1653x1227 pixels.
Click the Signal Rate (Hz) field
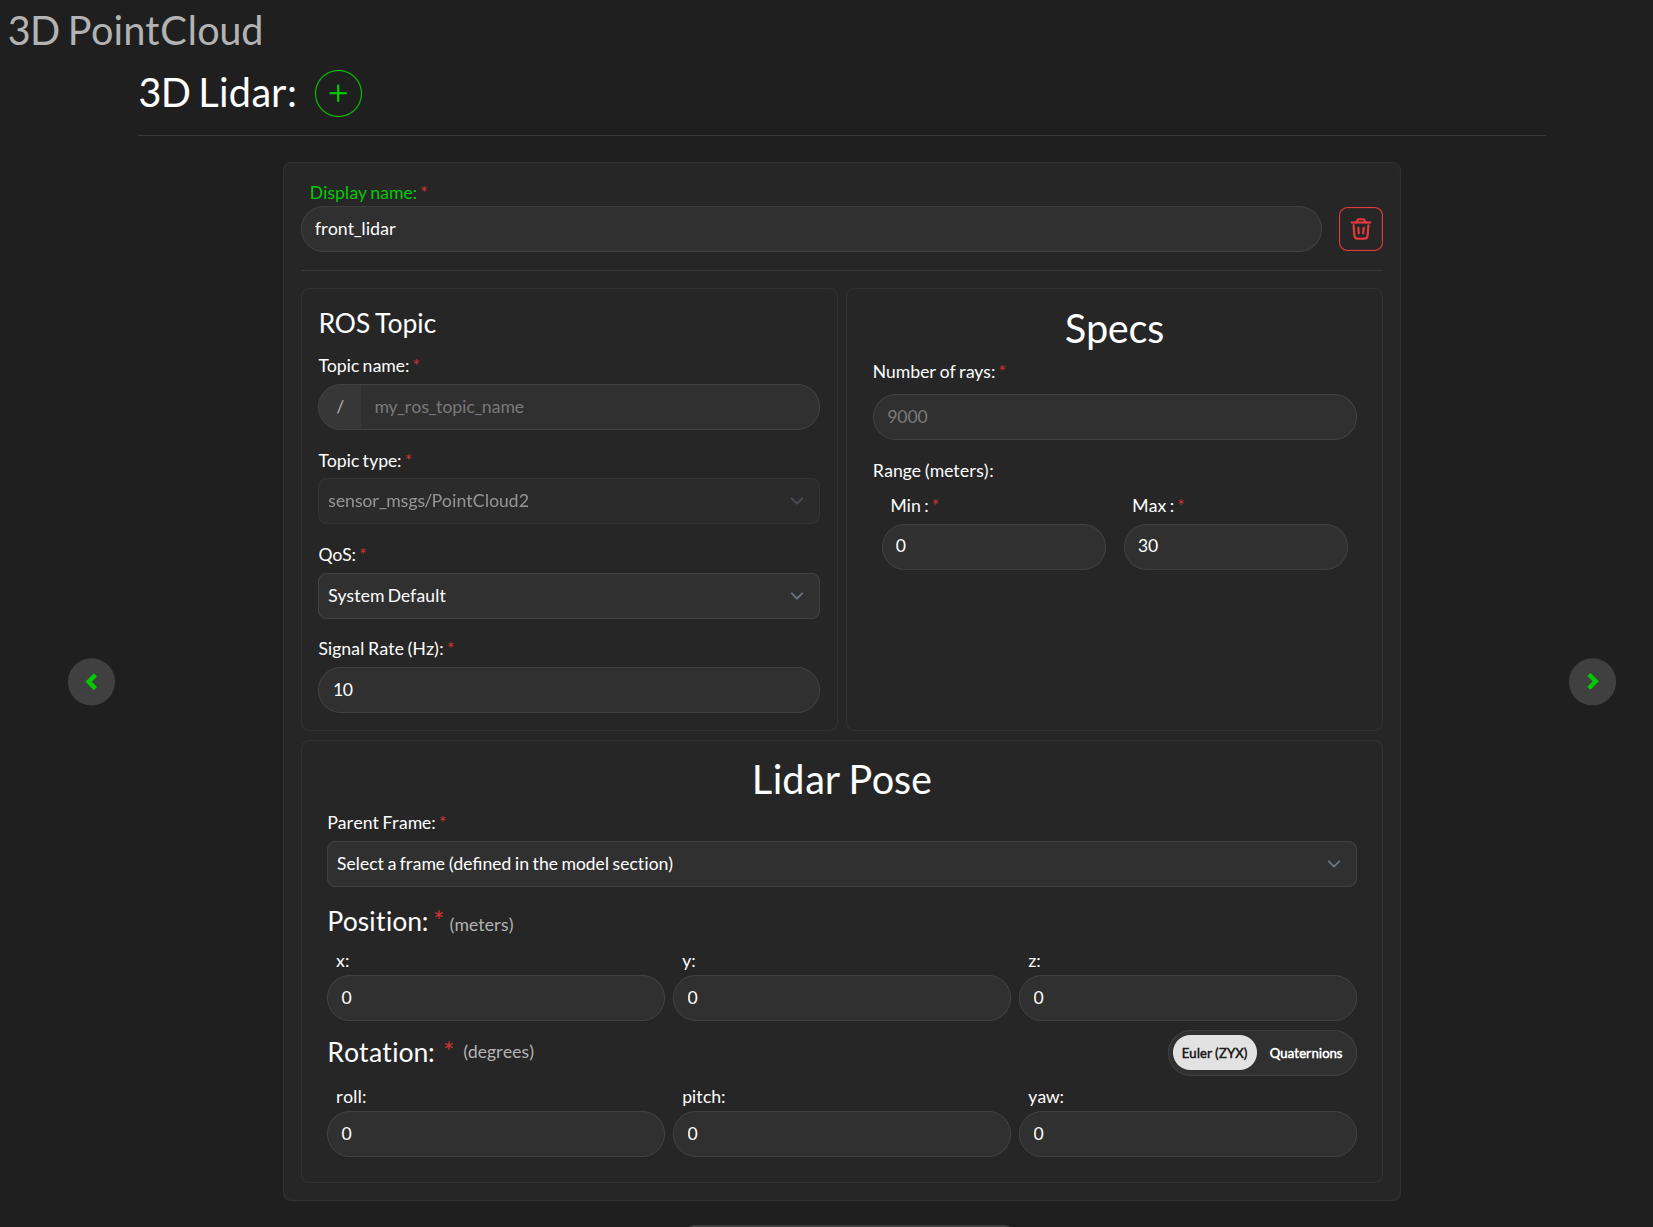tap(568, 690)
